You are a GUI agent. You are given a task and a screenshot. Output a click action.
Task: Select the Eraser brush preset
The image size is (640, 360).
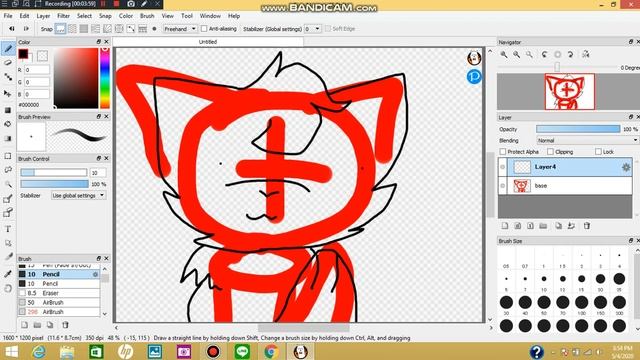pyautogui.click(x=59, y=293)
